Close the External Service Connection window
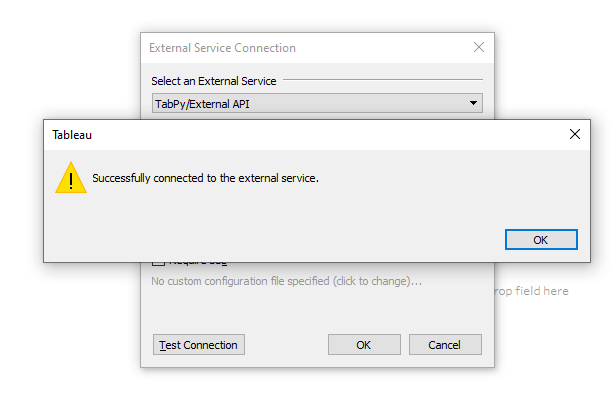Screen dimensions: 616x402 [479, 47]
